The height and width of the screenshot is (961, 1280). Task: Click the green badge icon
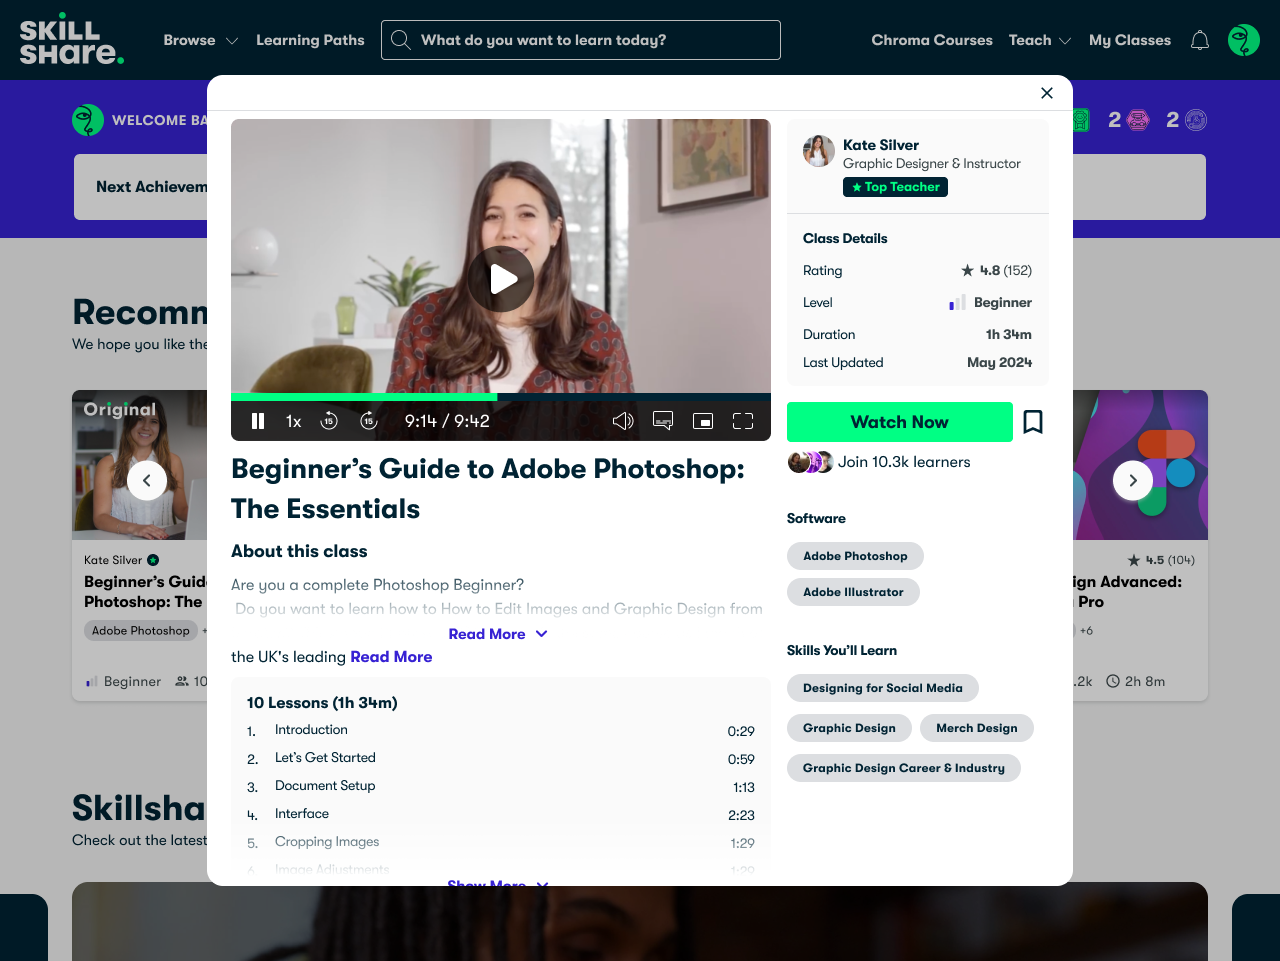[1081, 120]
